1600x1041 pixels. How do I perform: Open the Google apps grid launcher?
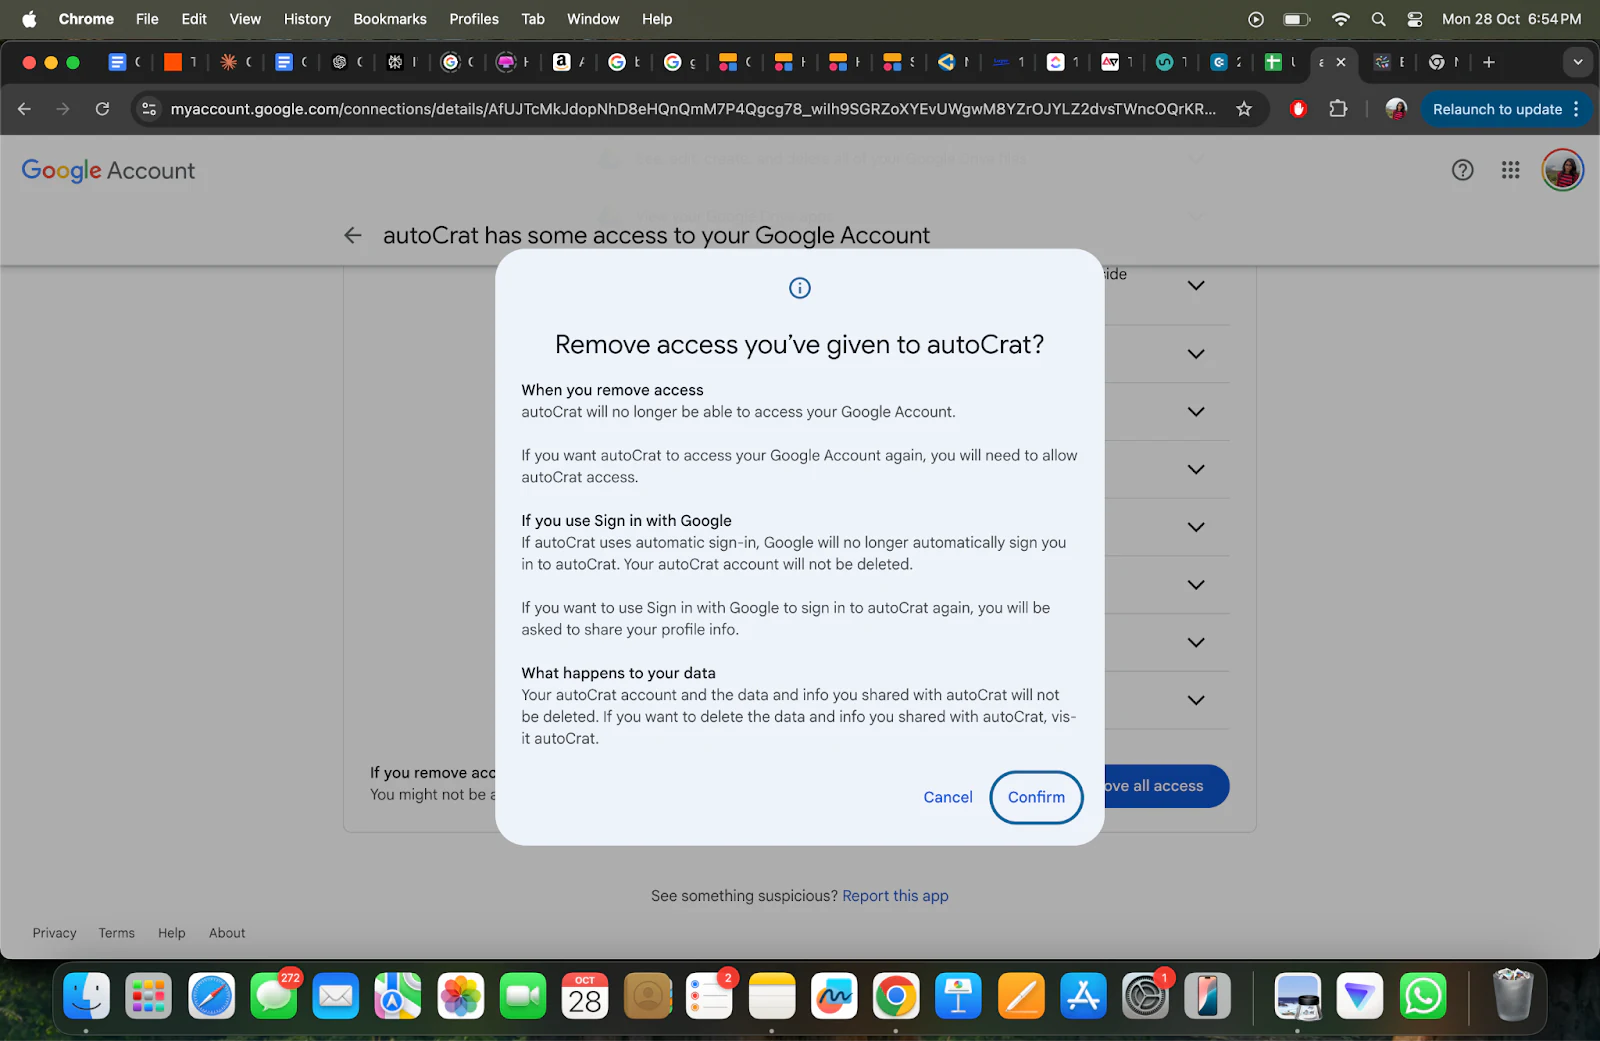pos(1510,170)
